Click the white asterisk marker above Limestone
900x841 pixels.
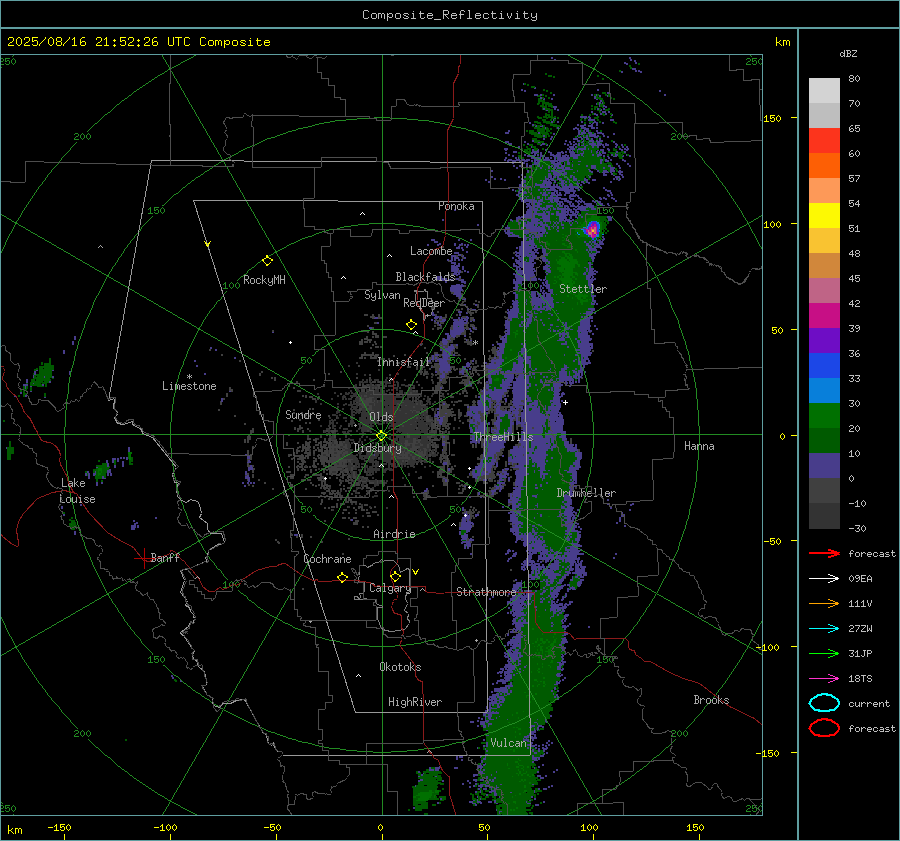pyautogui.click(x=189, y=377)
